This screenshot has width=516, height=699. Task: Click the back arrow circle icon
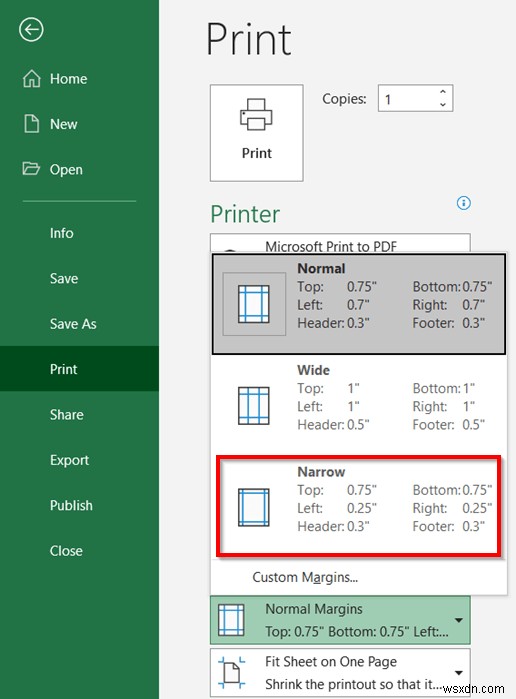tap(31, 30)
